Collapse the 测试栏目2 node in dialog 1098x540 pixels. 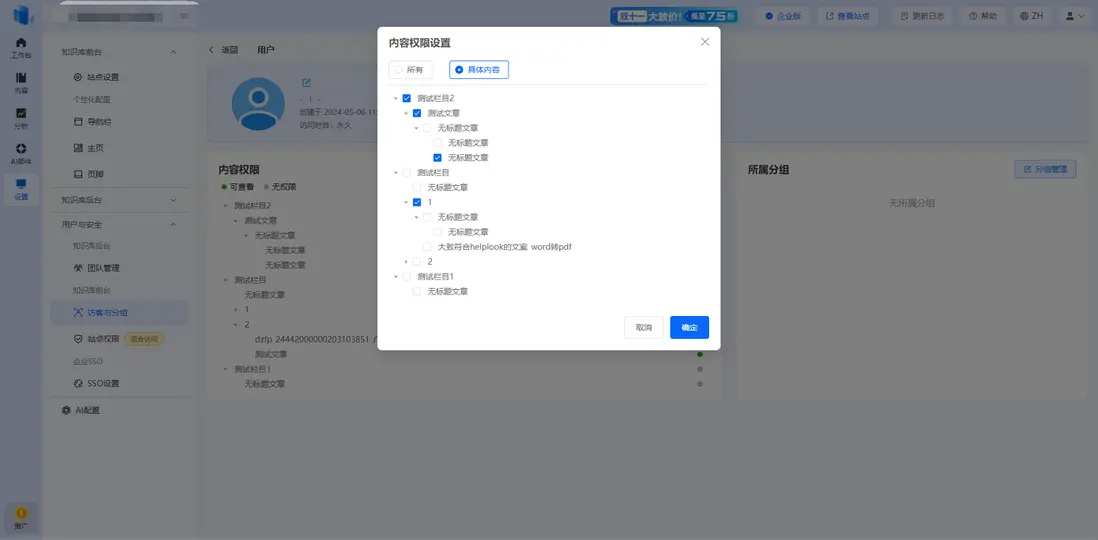coord(396,99)
